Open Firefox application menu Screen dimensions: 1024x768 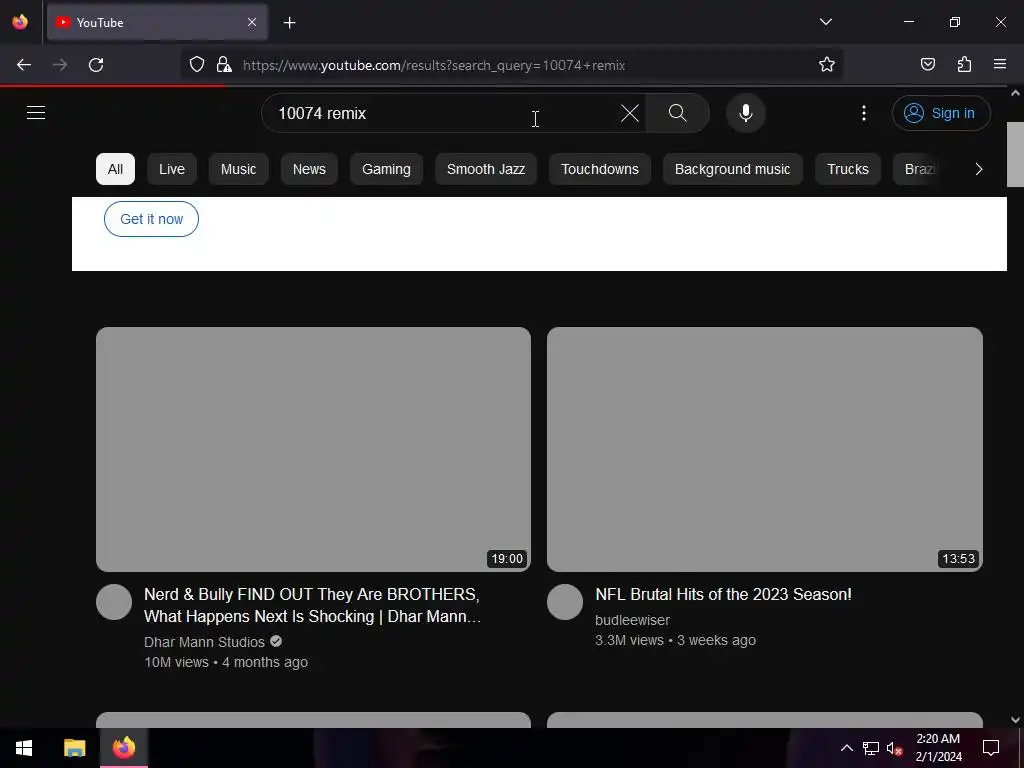1000,65
